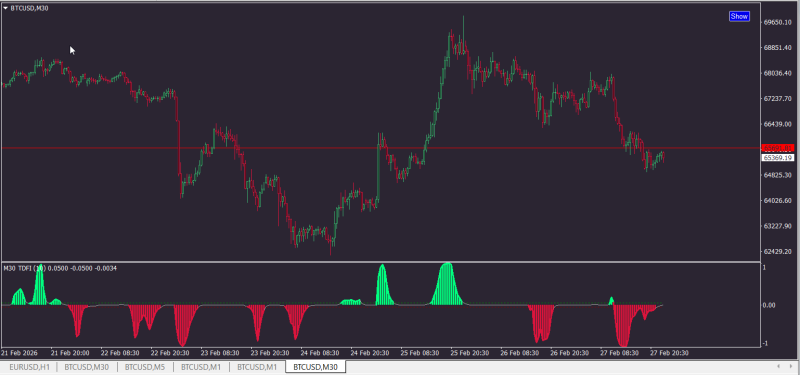Click the 64825.30 price scale value
Screen dimensions: 800x375
[778, 175]
